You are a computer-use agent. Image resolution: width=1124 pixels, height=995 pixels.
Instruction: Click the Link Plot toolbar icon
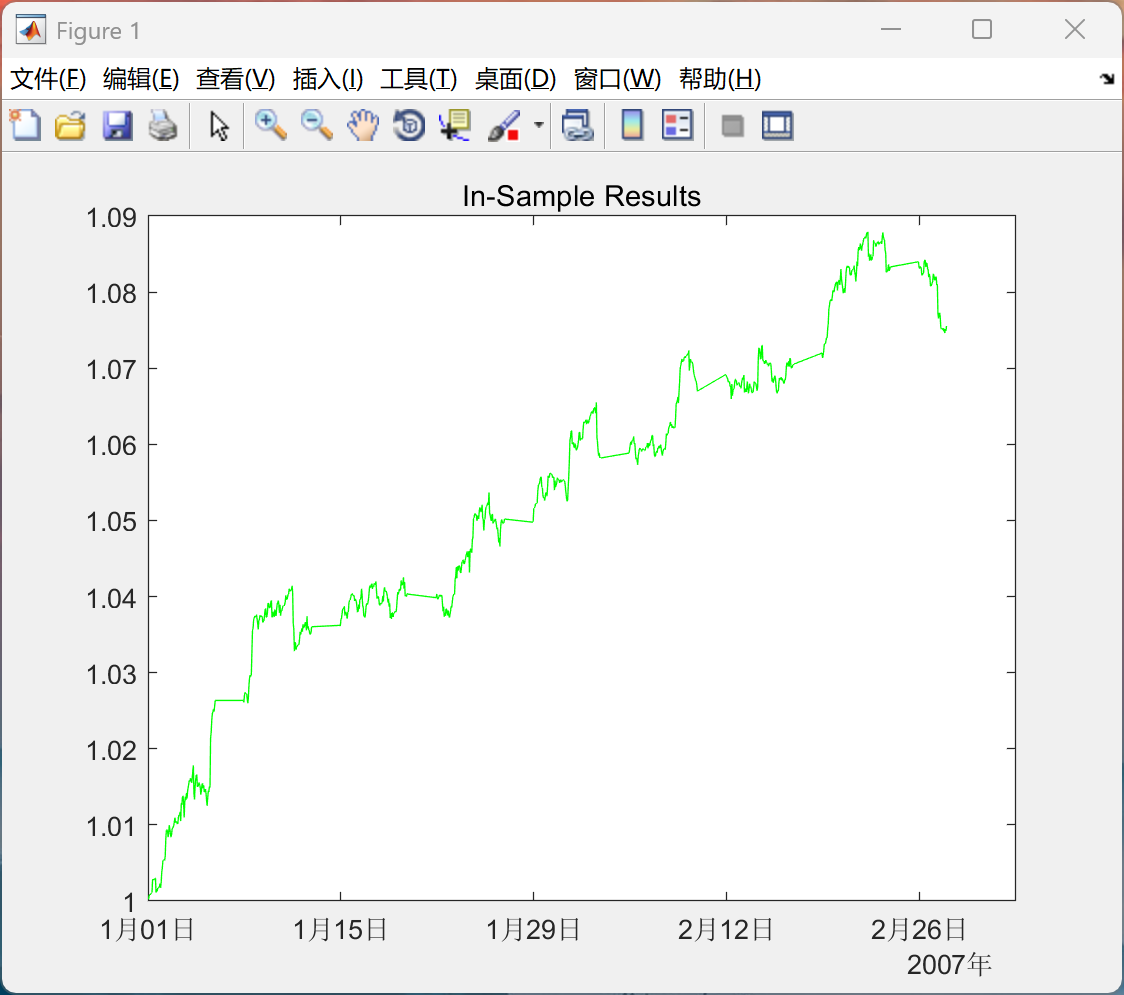577,125
